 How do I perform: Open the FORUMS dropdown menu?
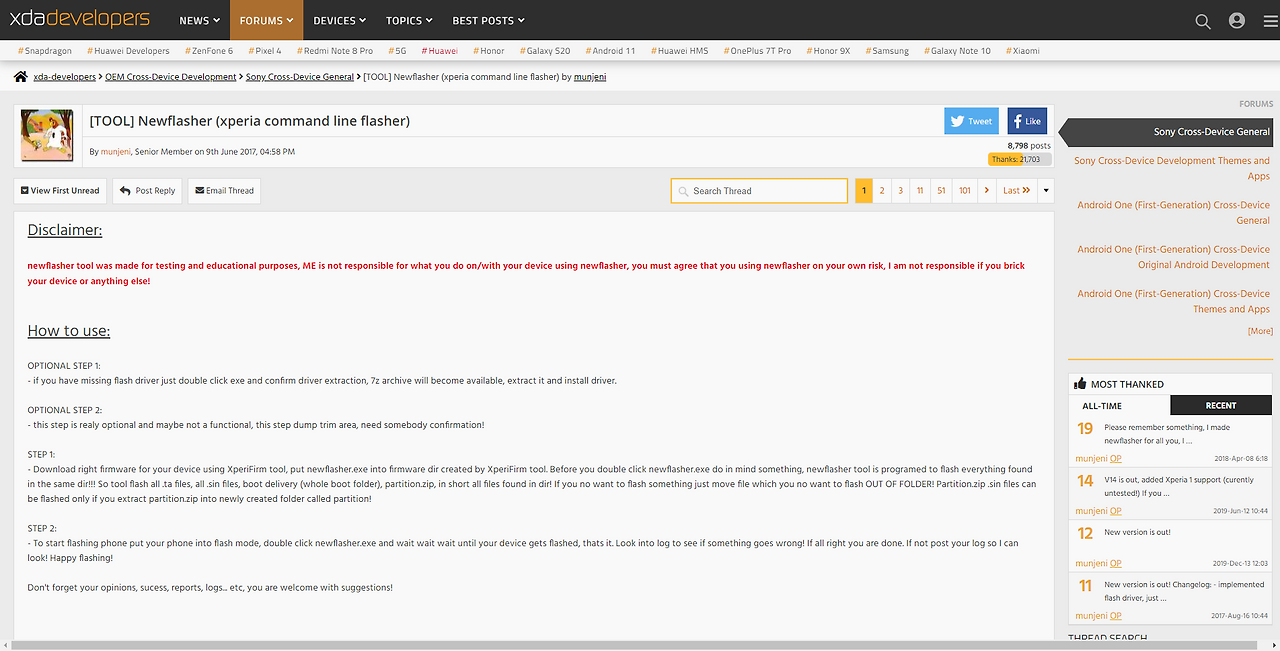tap(266, 20)
